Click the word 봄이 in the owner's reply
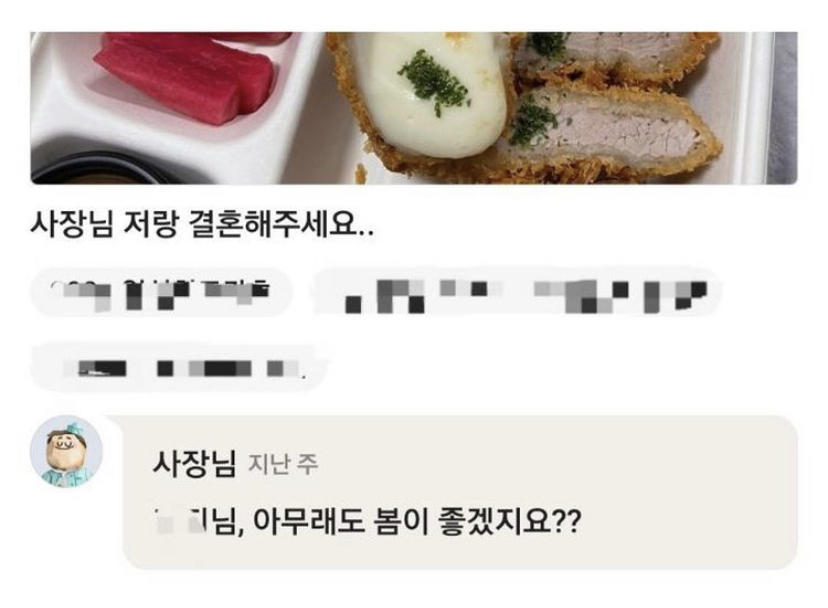 [x=400, y=522]
